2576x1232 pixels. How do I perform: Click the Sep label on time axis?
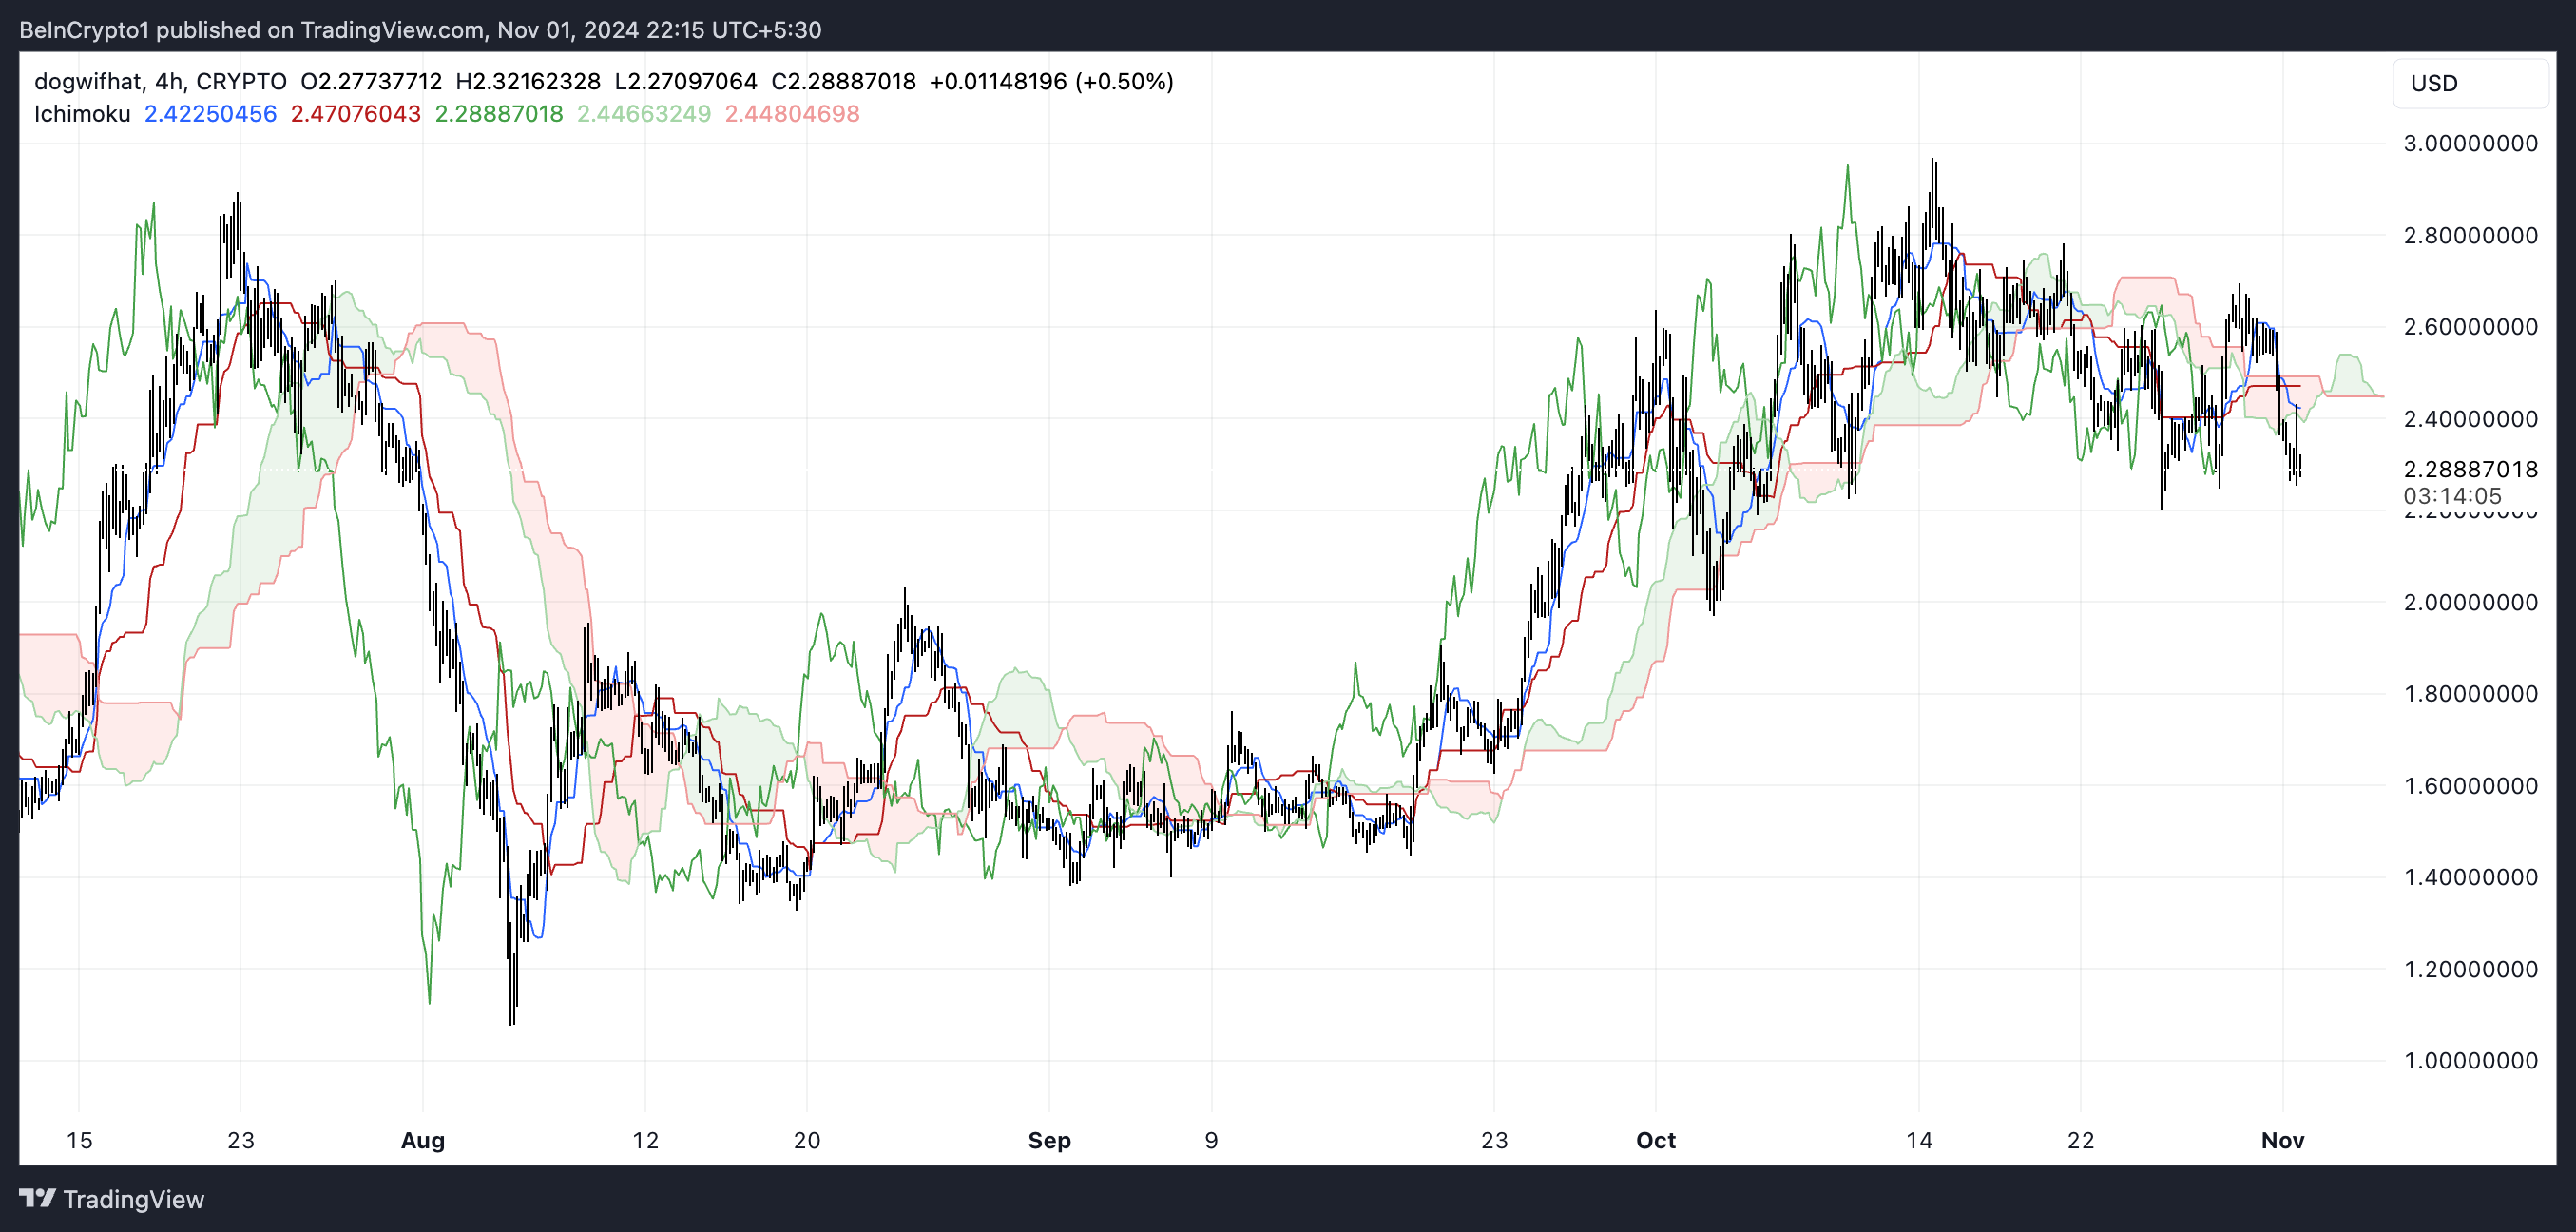1049,1140
